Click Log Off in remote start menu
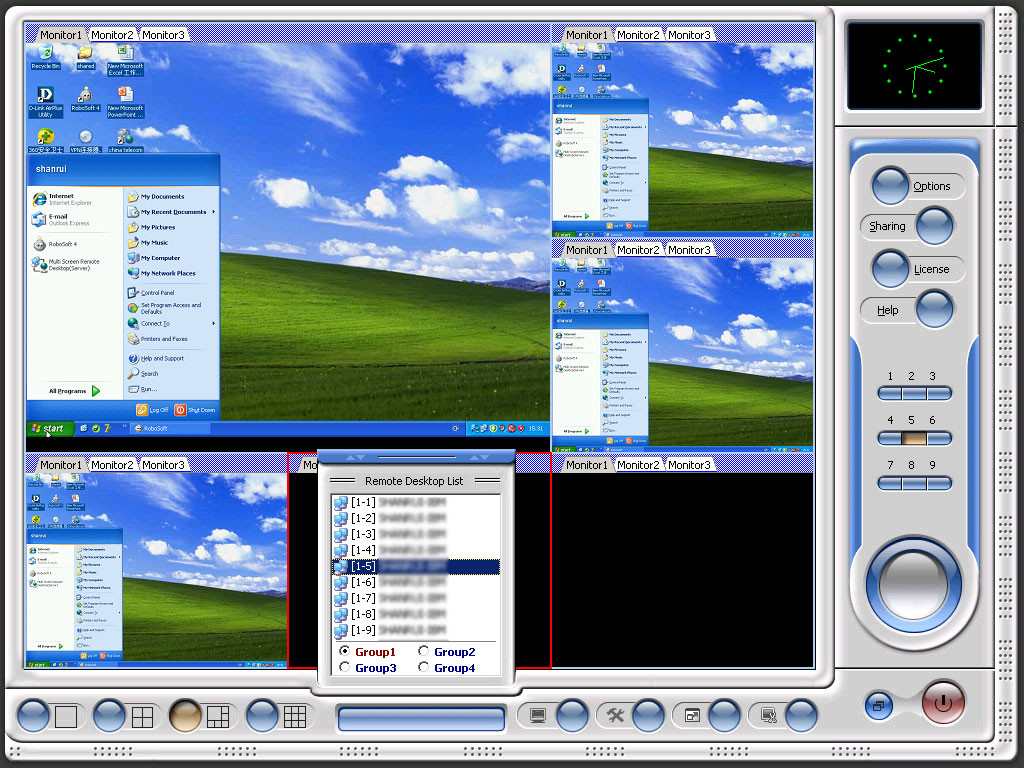This screenshot has height=768, width=1024. tap(152, 410)
